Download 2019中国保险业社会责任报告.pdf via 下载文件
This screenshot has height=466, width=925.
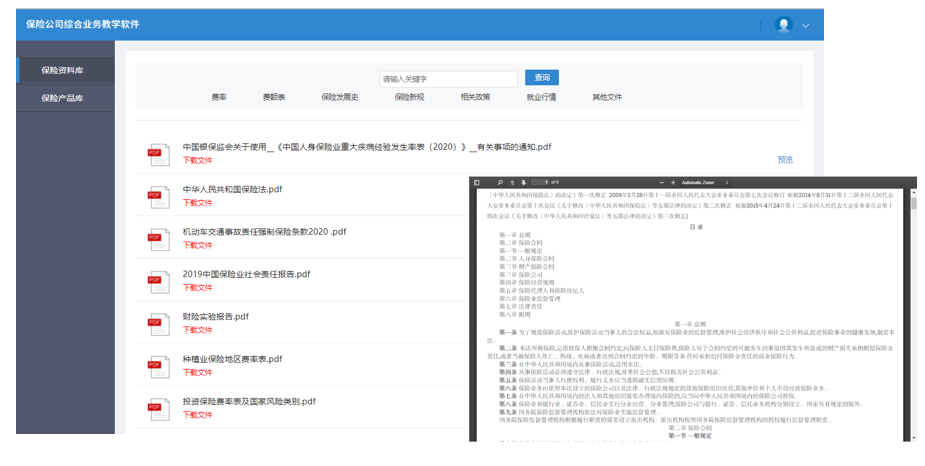(197, 287)
